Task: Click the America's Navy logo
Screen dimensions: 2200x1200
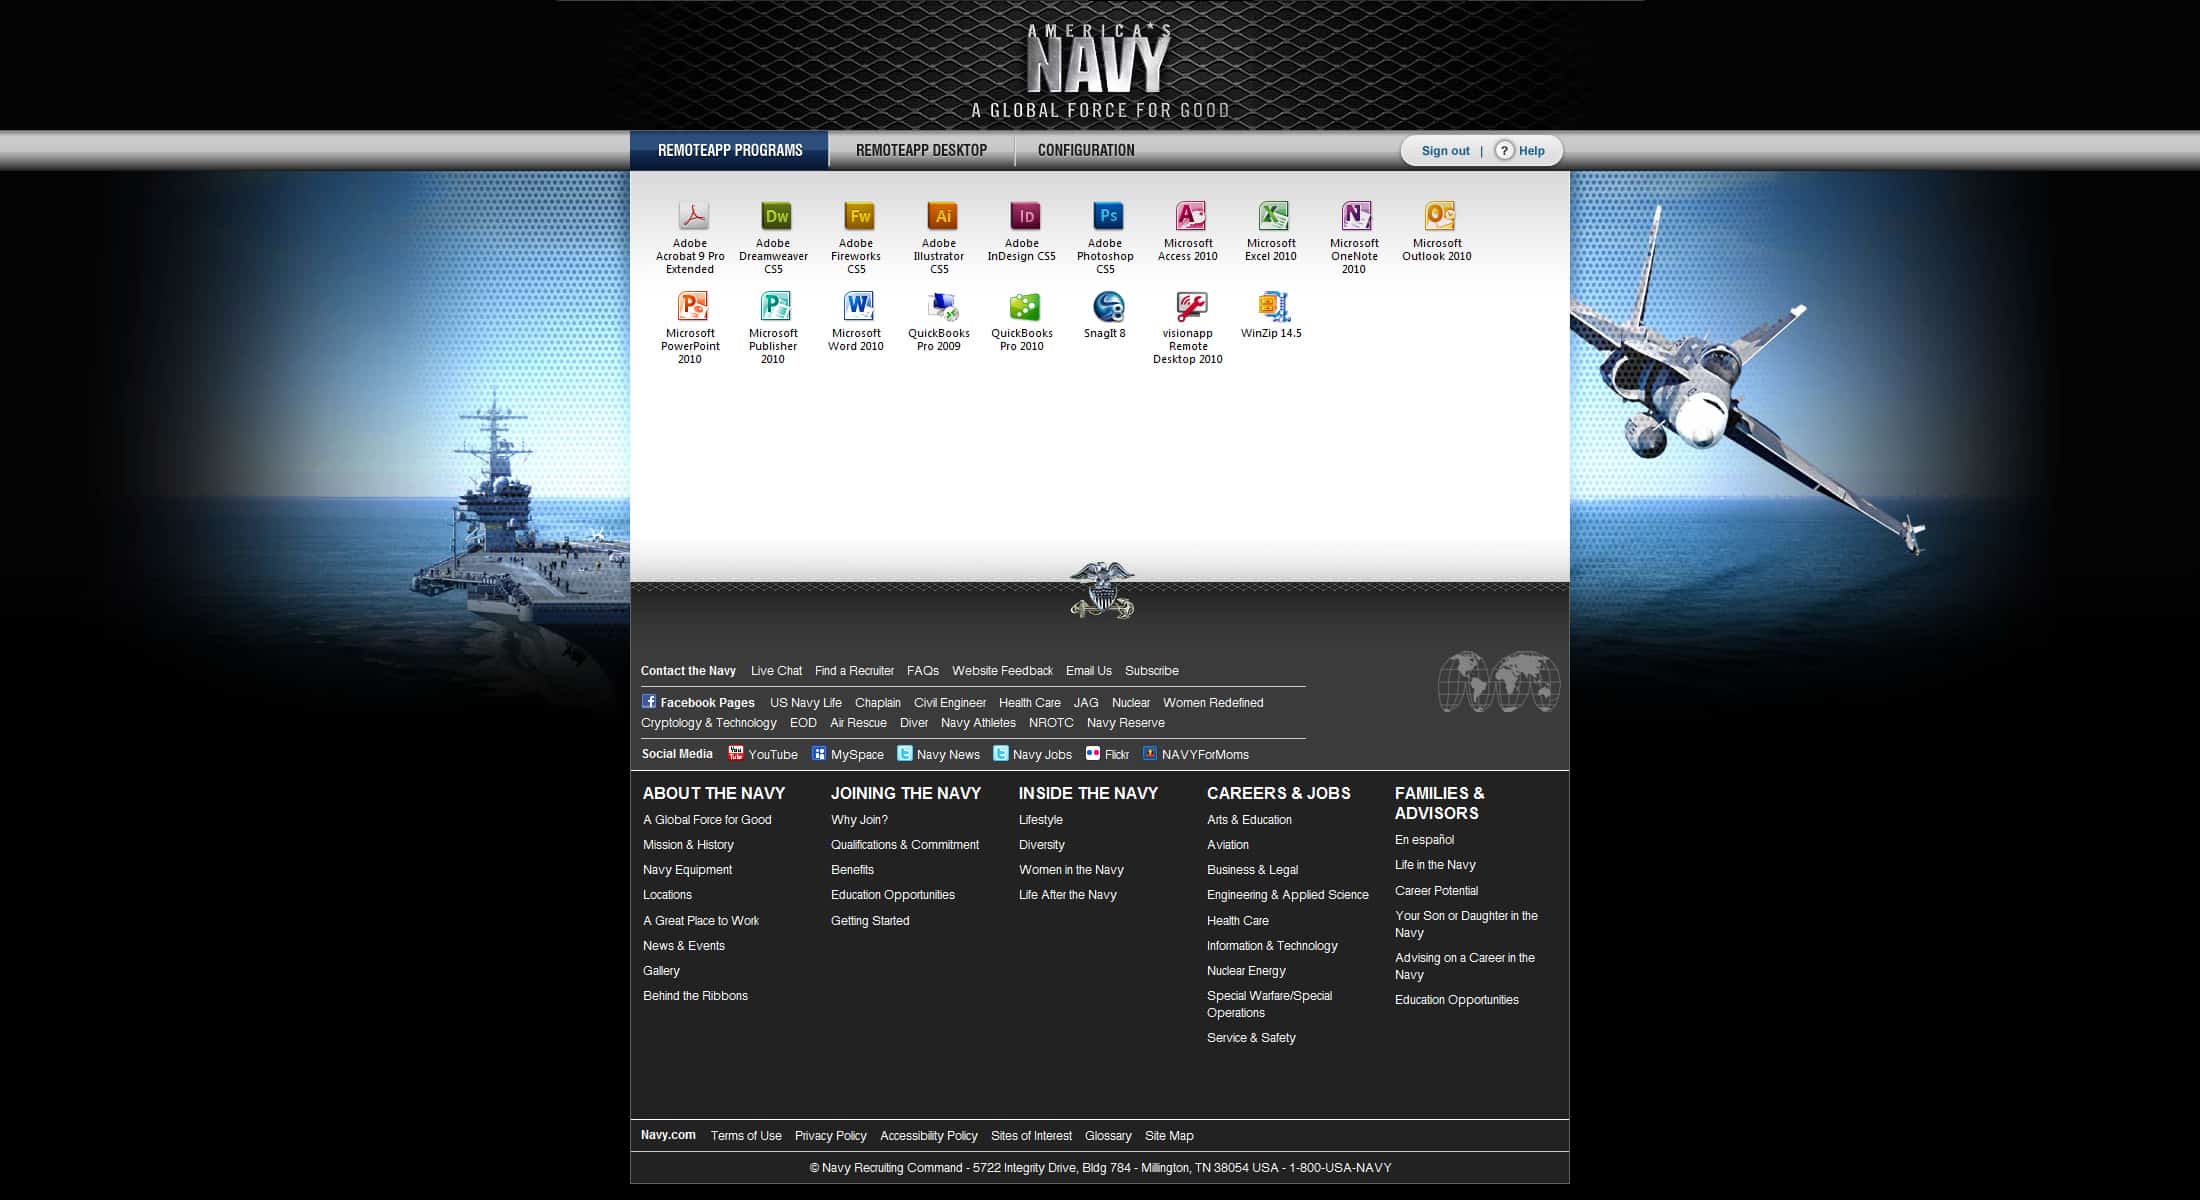Action: tap(1100, 71)
